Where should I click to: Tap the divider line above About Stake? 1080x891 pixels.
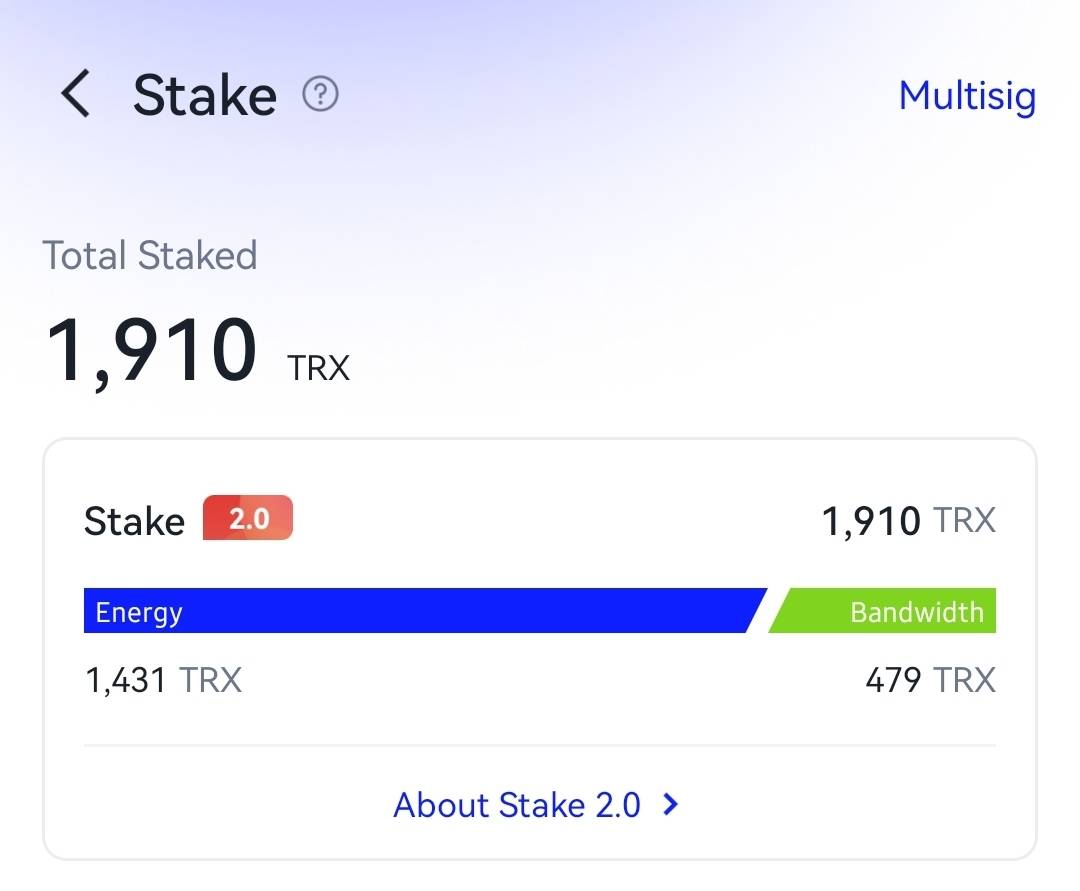click(x=540, y=745)
